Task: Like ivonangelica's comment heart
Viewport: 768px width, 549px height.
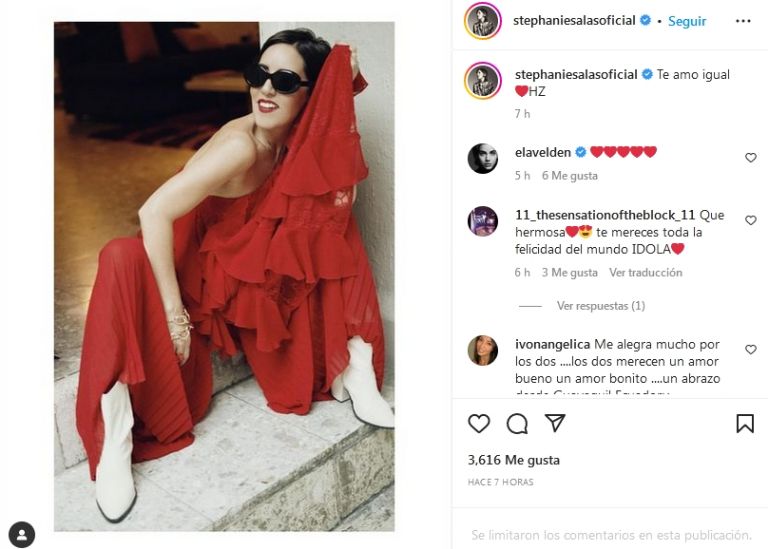Action: click(750, 350)
